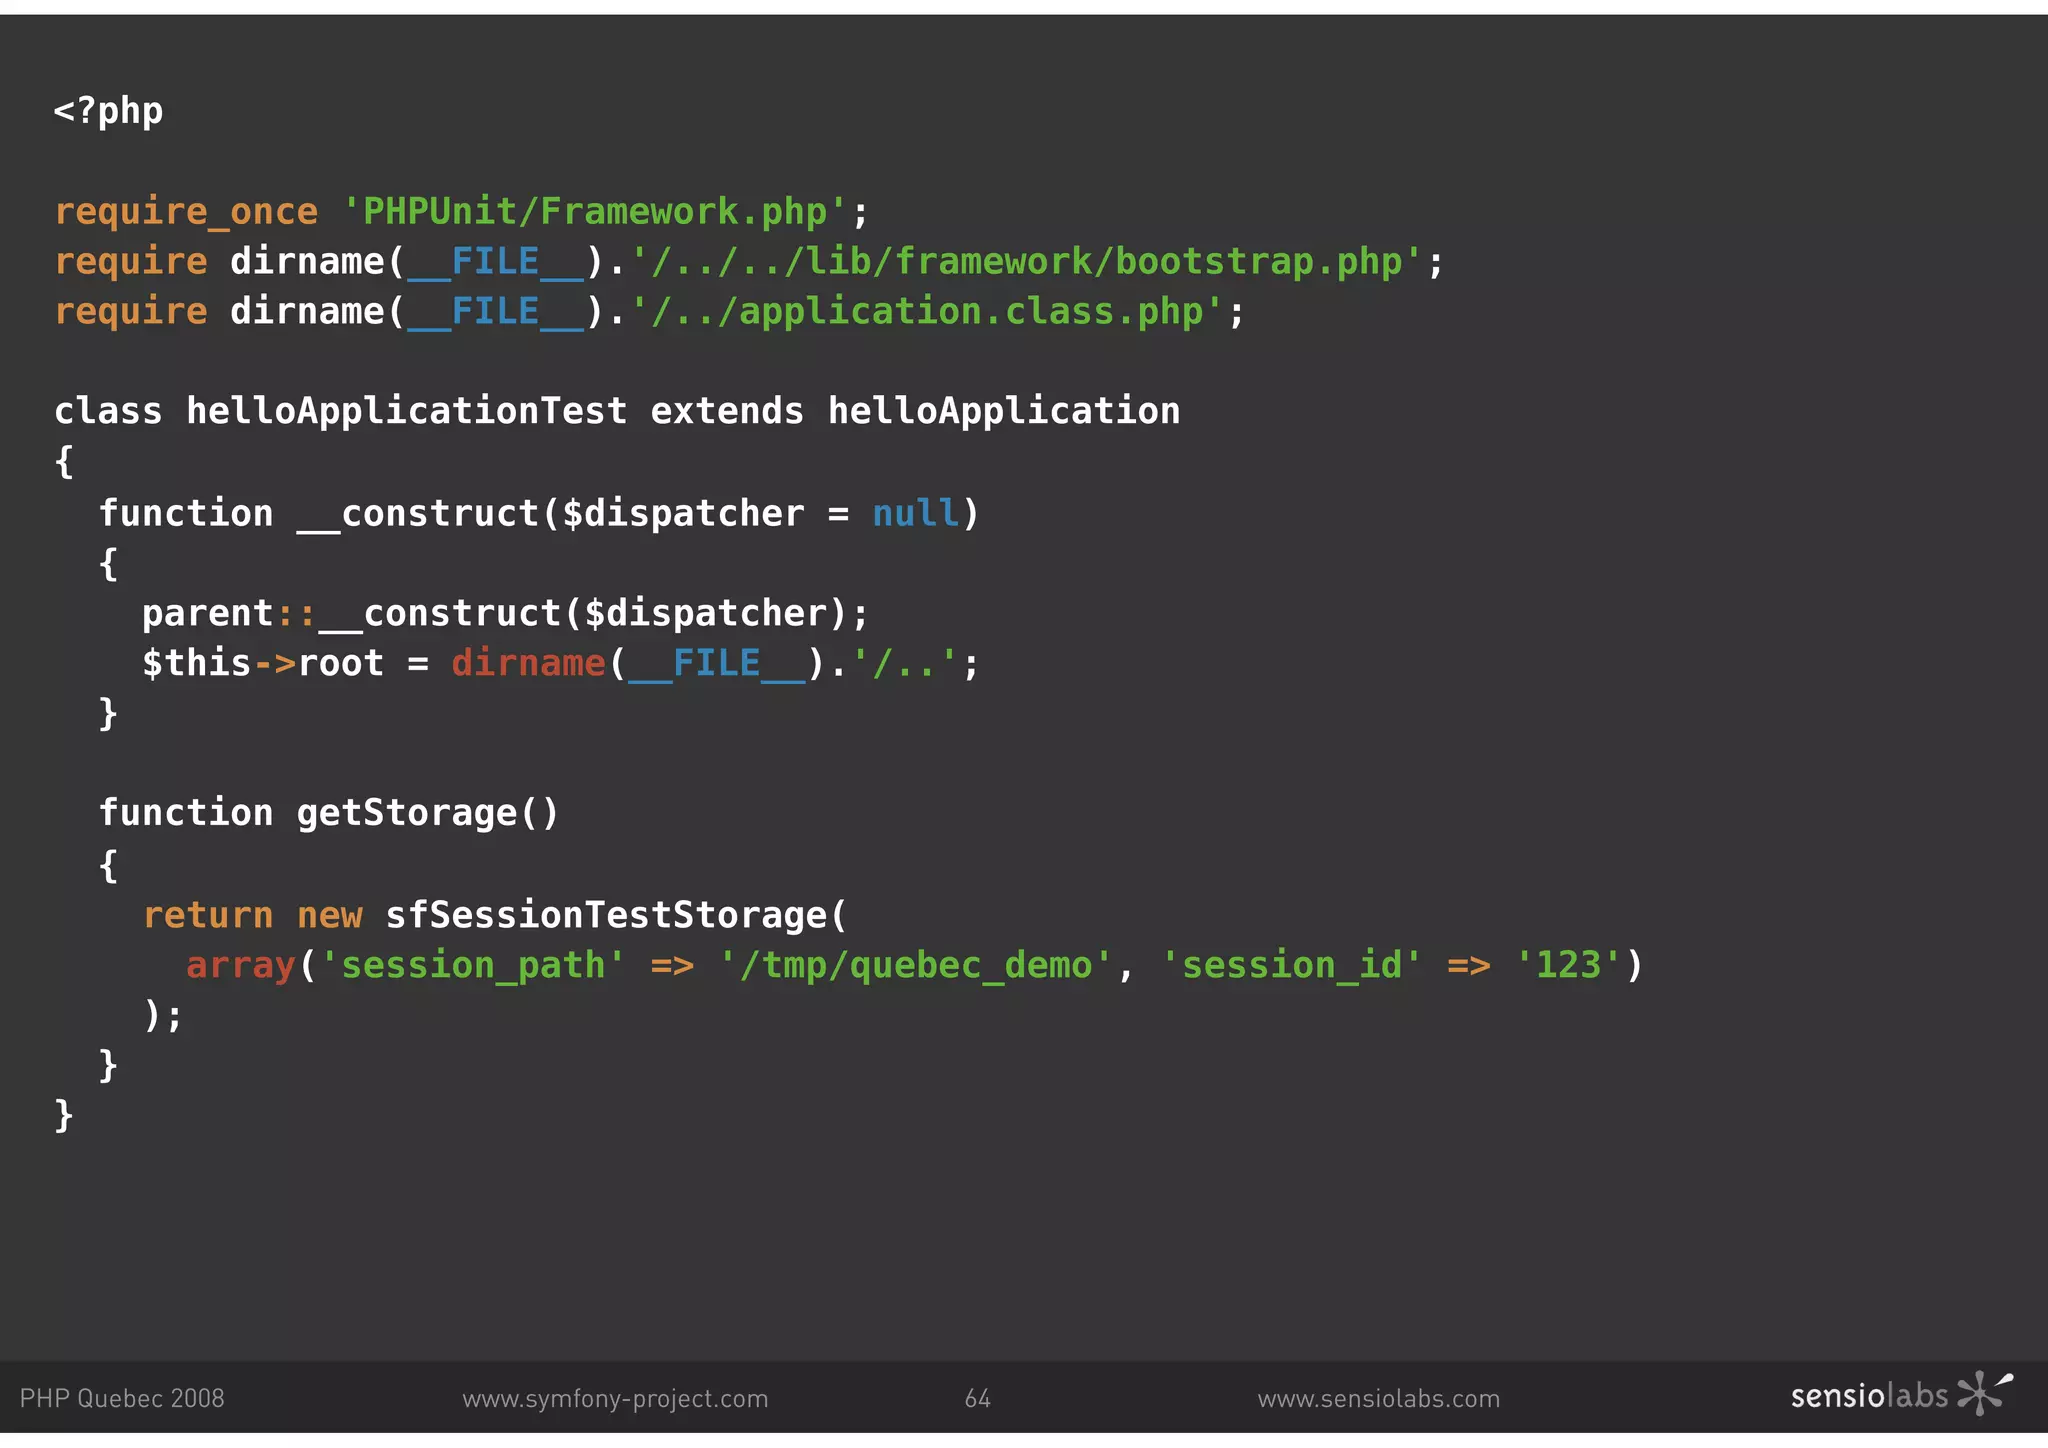Click the red dirname function call
The image size is (2048, 1448).
(x=528, y=664)
